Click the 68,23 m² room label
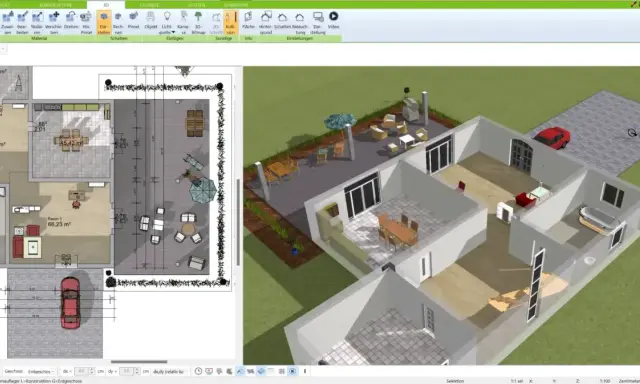This screenshot has height=384, width=640. 59,224
